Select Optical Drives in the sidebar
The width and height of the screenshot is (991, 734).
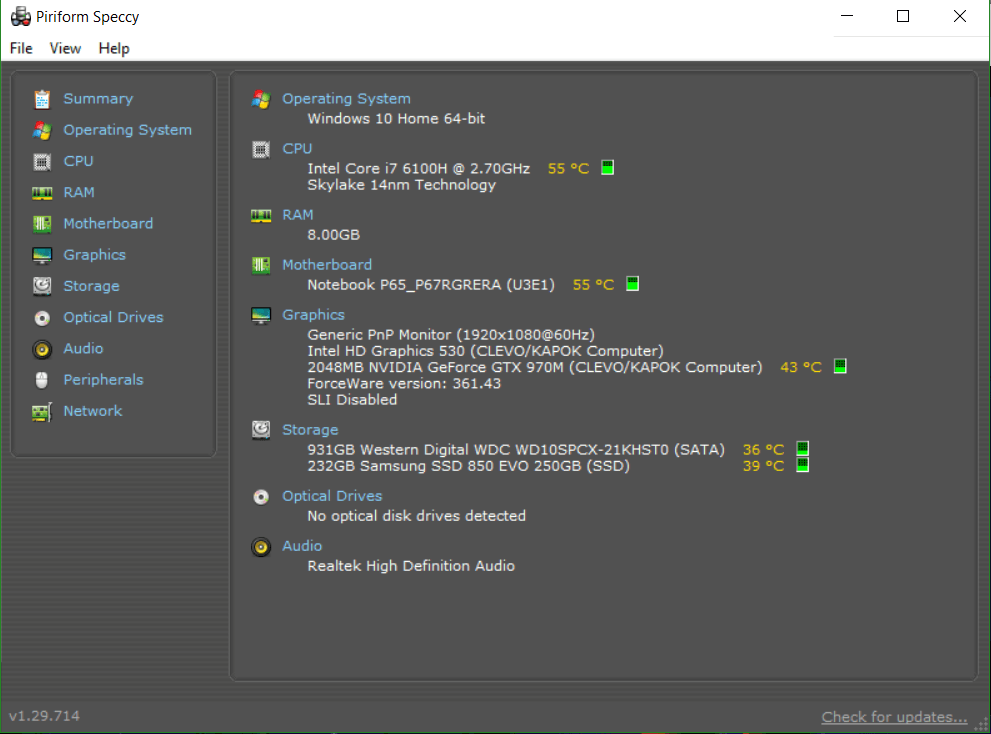(113, 317)
